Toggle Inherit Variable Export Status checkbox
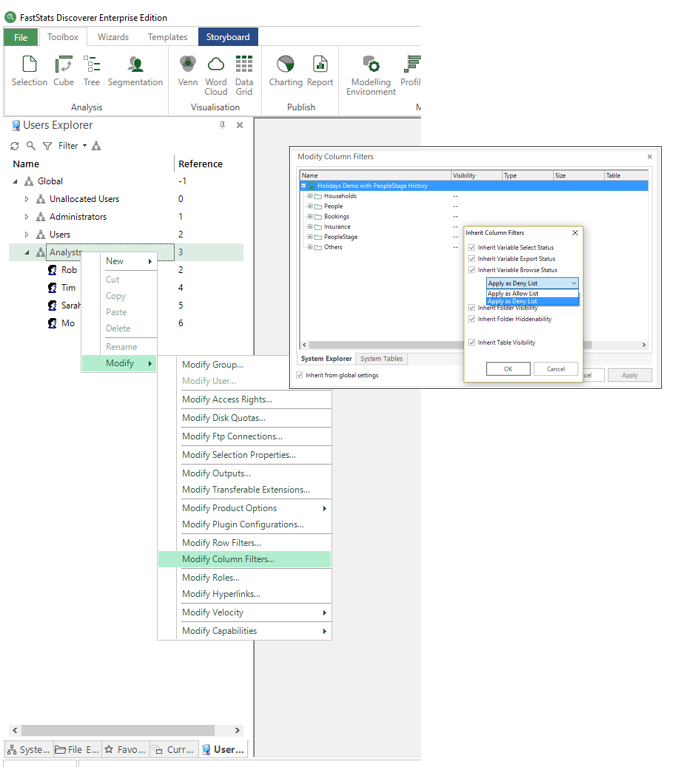The width and height of the screenshot is (674, 782). point(471,259)
